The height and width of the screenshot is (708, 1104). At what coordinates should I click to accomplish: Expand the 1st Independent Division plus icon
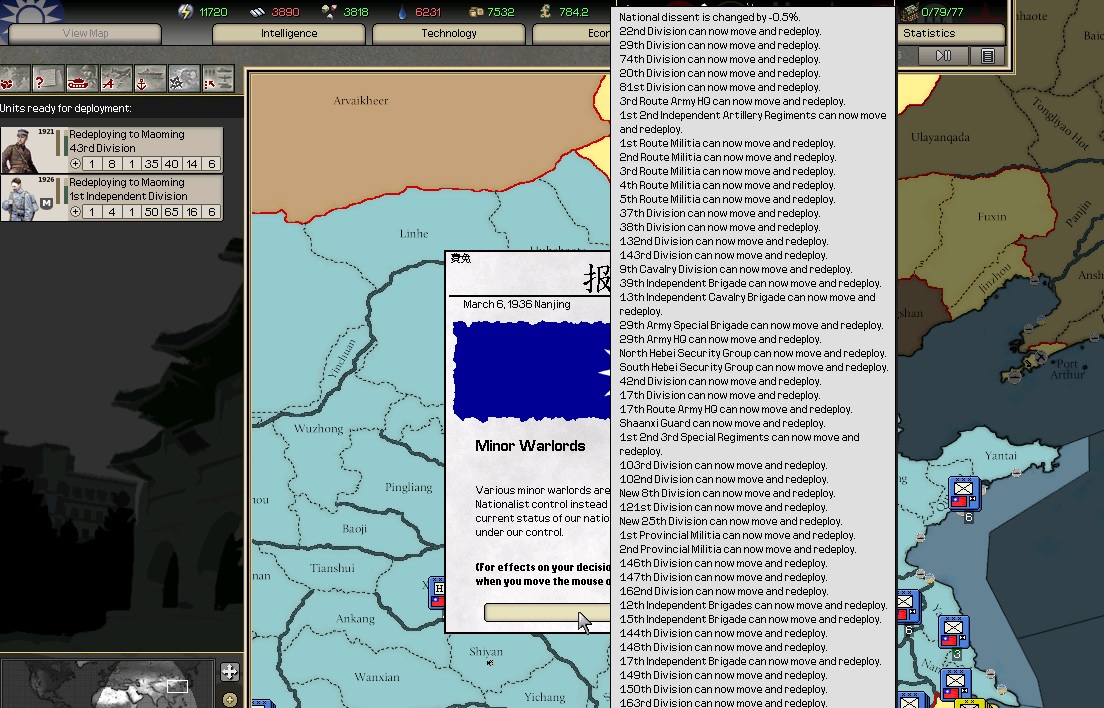(x=75, y=212)
